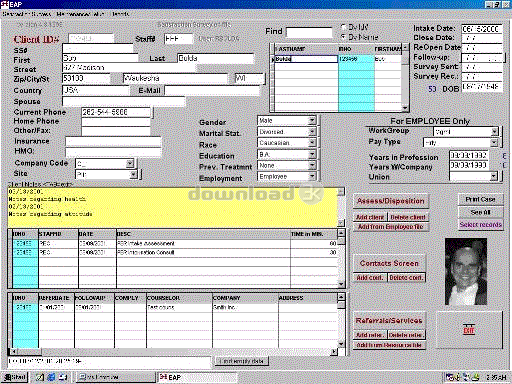The image size is (512, 384).
Task: Click the red Exit door icon
Action: [x=469, y=329]
